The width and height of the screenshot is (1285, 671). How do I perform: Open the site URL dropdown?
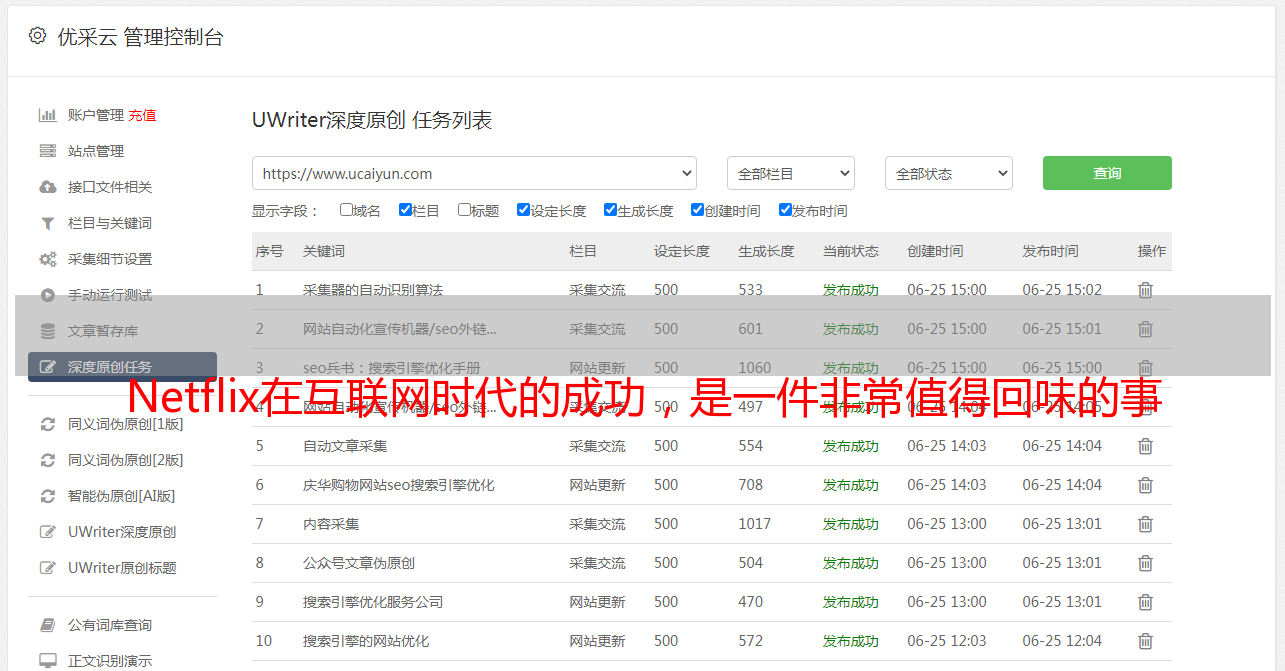(x=474, y=173)
